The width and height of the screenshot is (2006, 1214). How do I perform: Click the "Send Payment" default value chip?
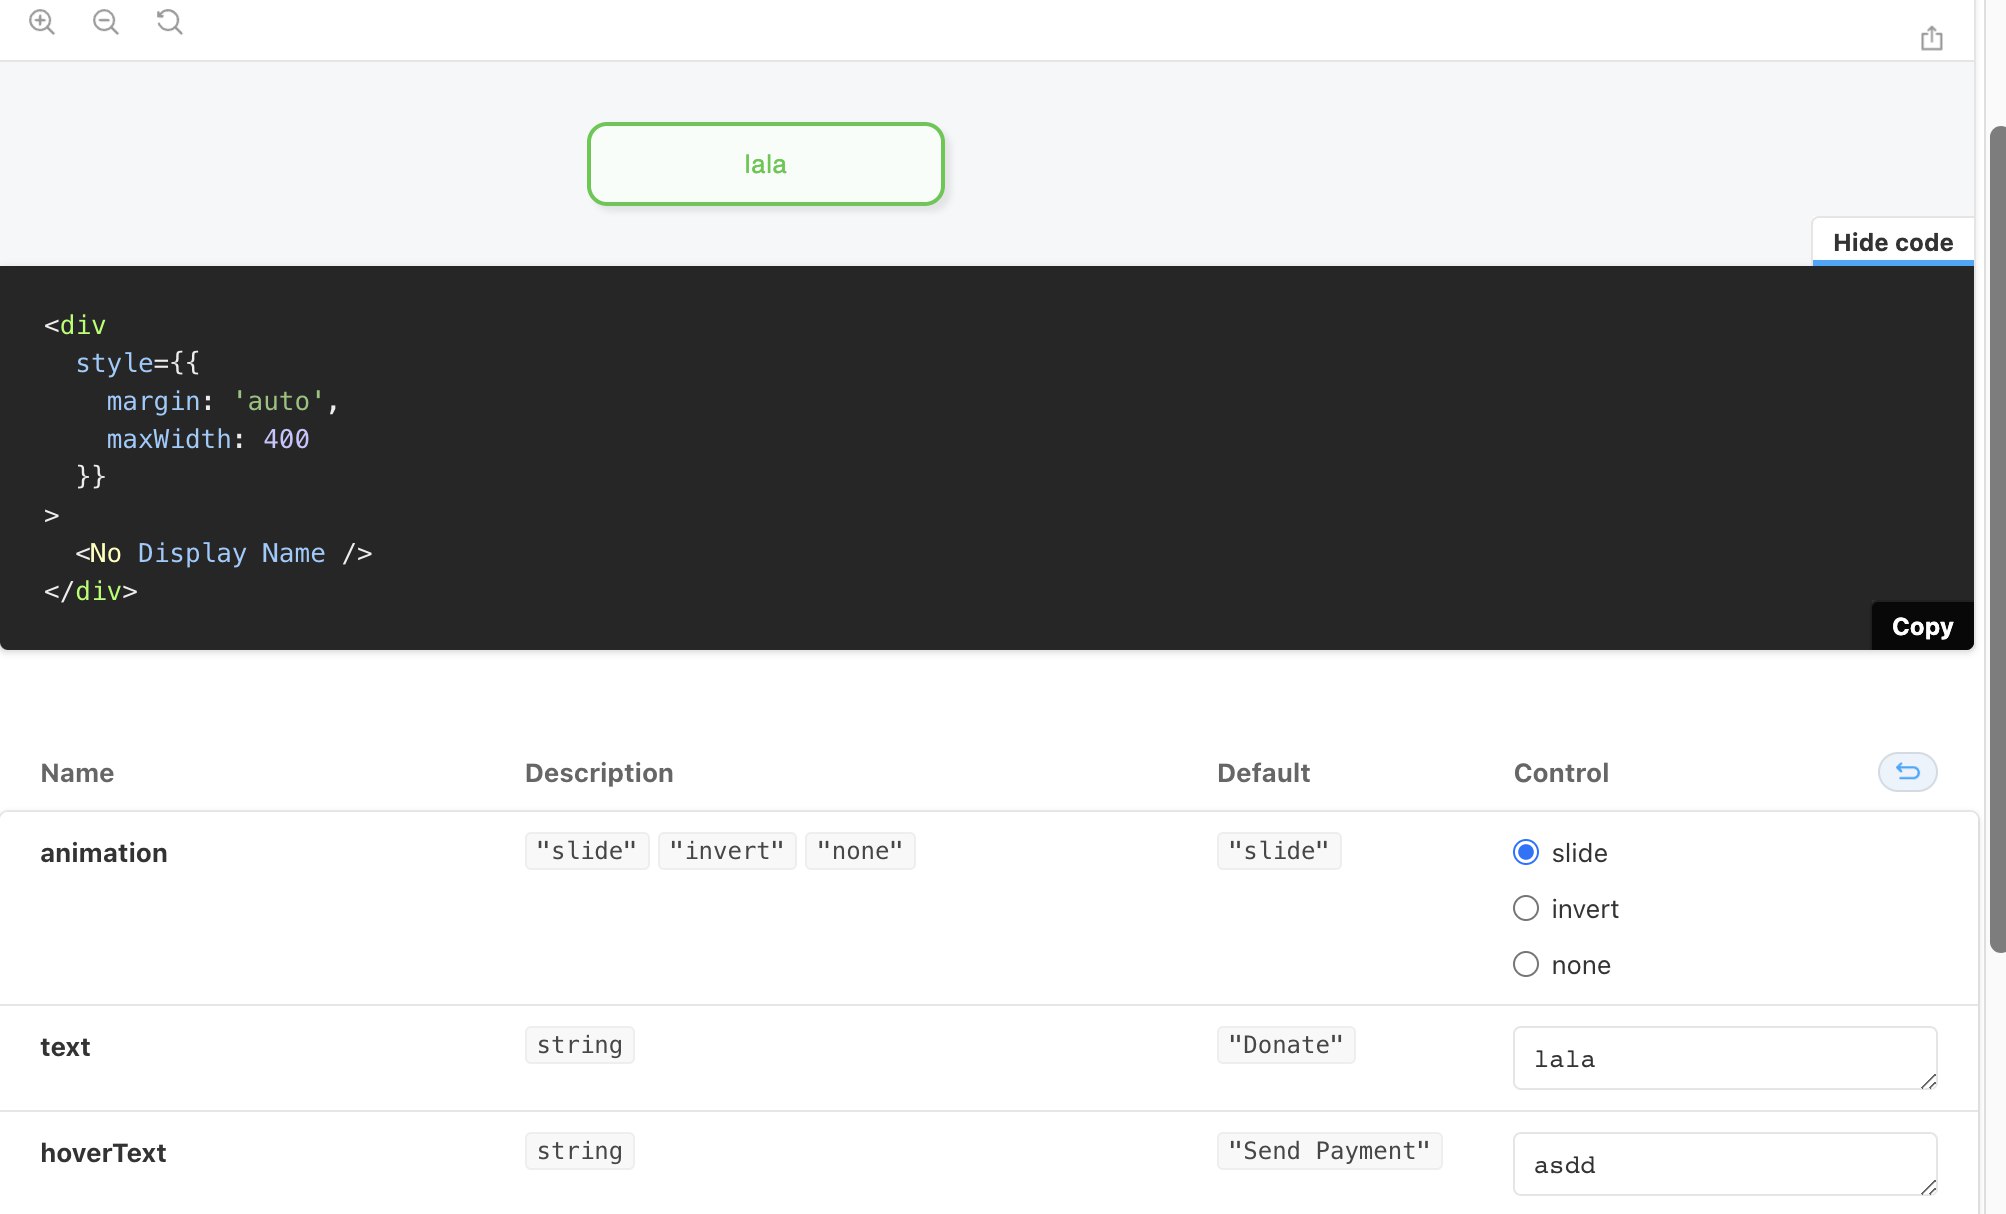[1328, 1151]
